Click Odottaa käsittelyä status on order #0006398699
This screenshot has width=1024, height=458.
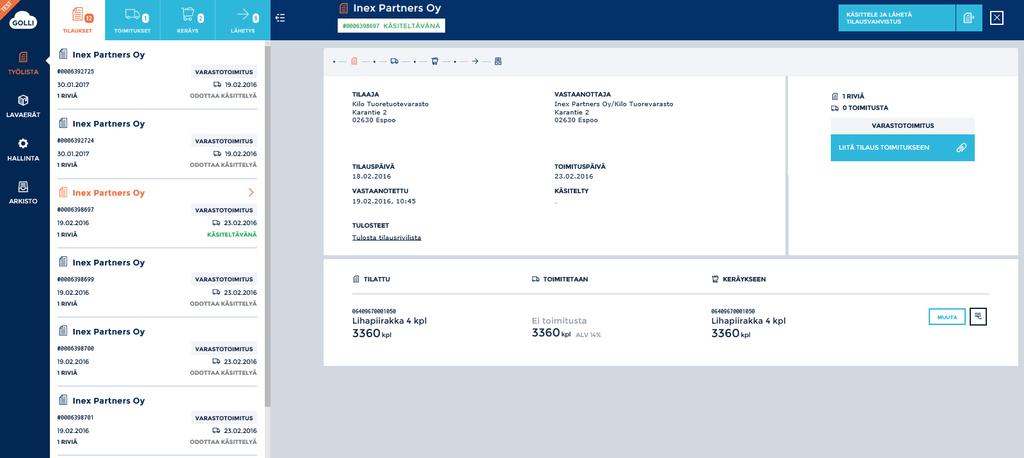click(223, 304)
